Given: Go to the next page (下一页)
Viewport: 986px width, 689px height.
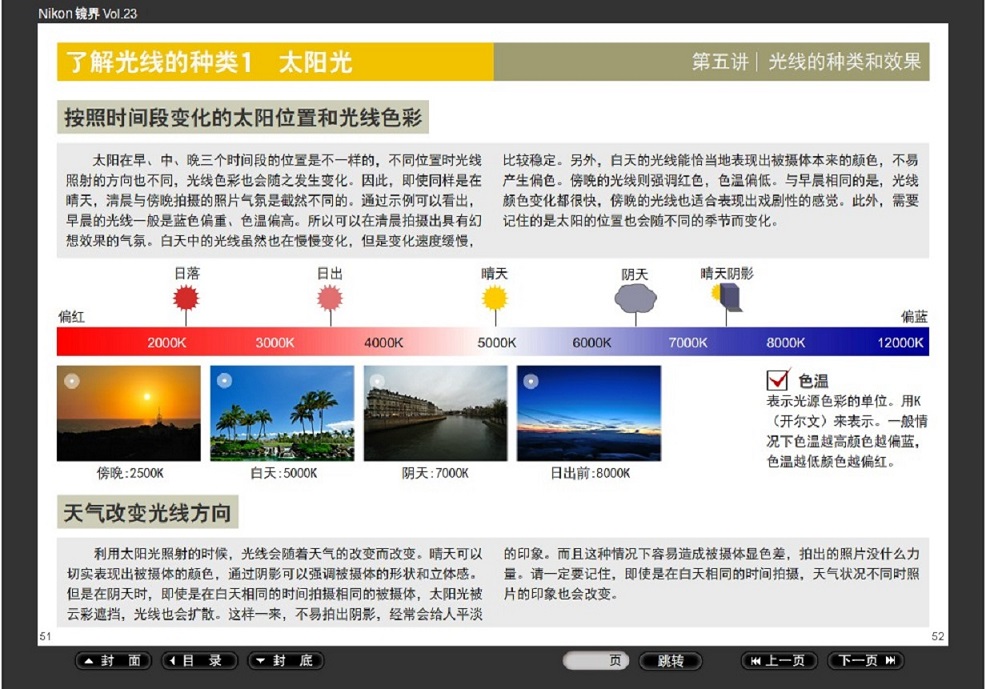Looking at the screenshot, I should tap(865, 661).
